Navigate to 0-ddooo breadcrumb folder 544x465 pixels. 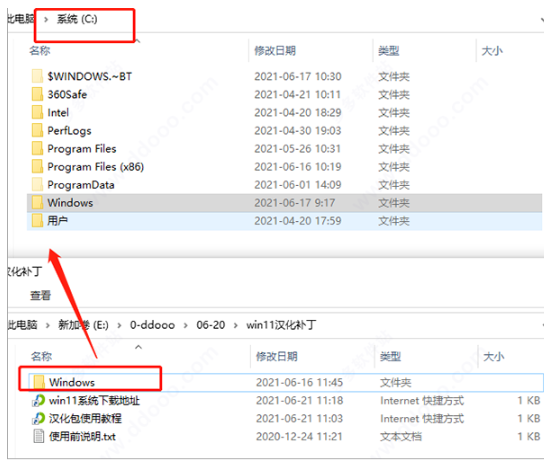152,325
